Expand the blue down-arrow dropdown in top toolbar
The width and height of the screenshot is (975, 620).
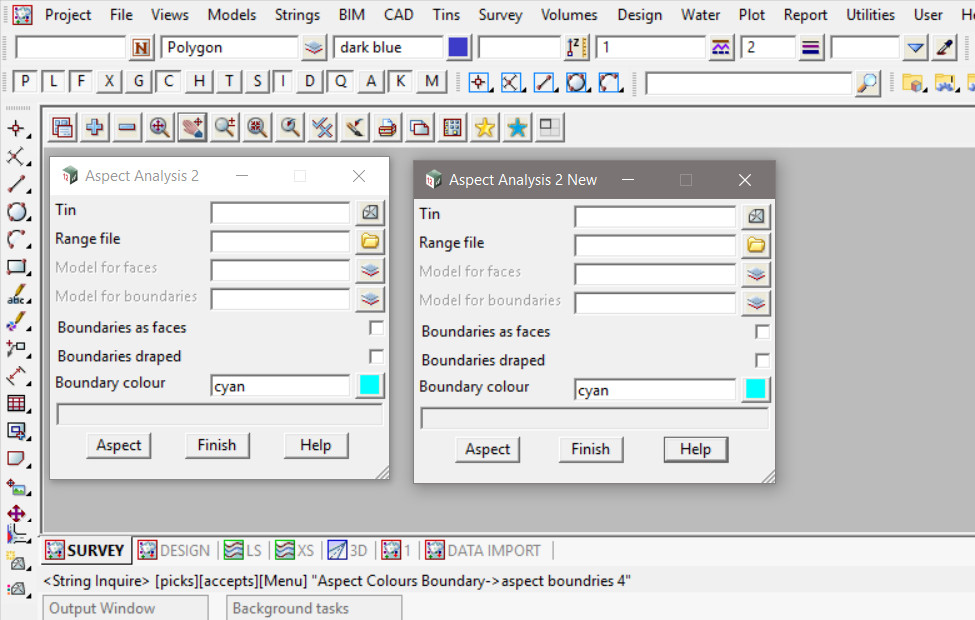click(915, 47)
